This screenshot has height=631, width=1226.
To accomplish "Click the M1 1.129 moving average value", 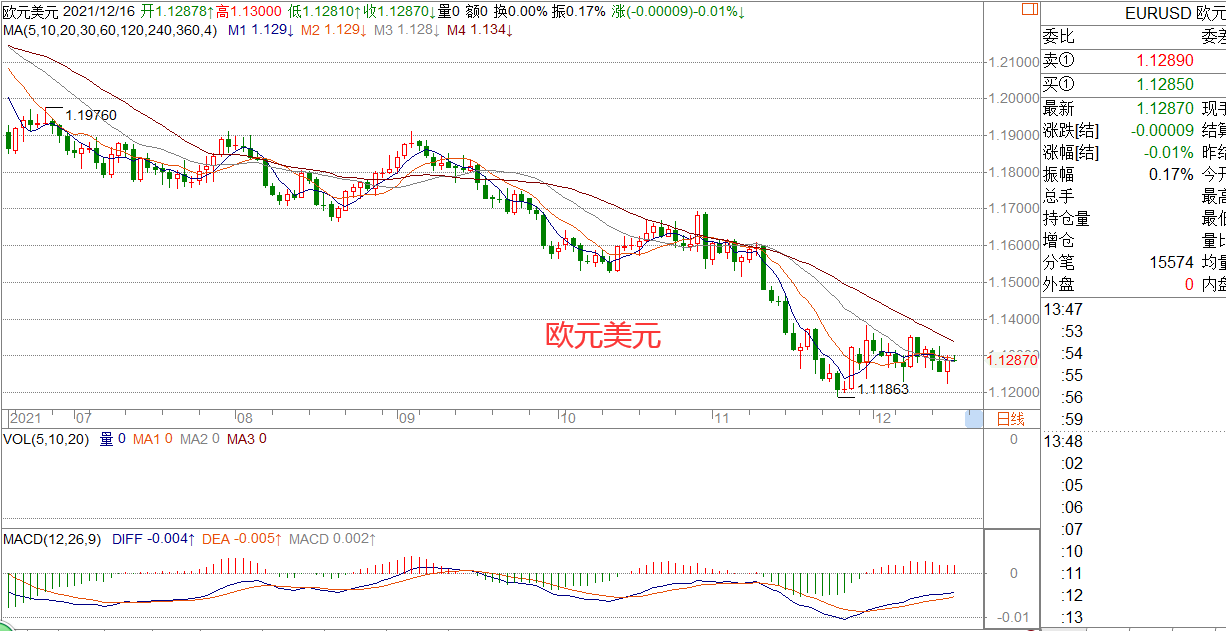I will pos(260,31).
